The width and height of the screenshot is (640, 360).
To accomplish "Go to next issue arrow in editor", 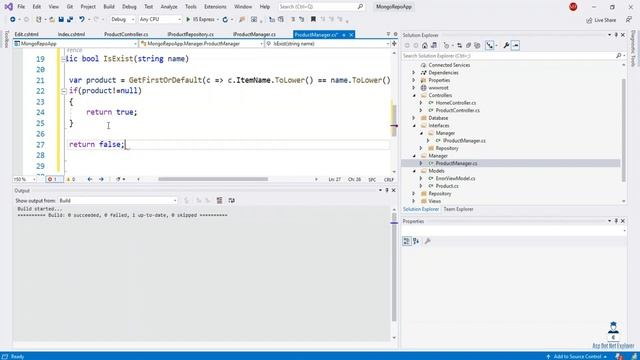I will (x=101, y=179).
